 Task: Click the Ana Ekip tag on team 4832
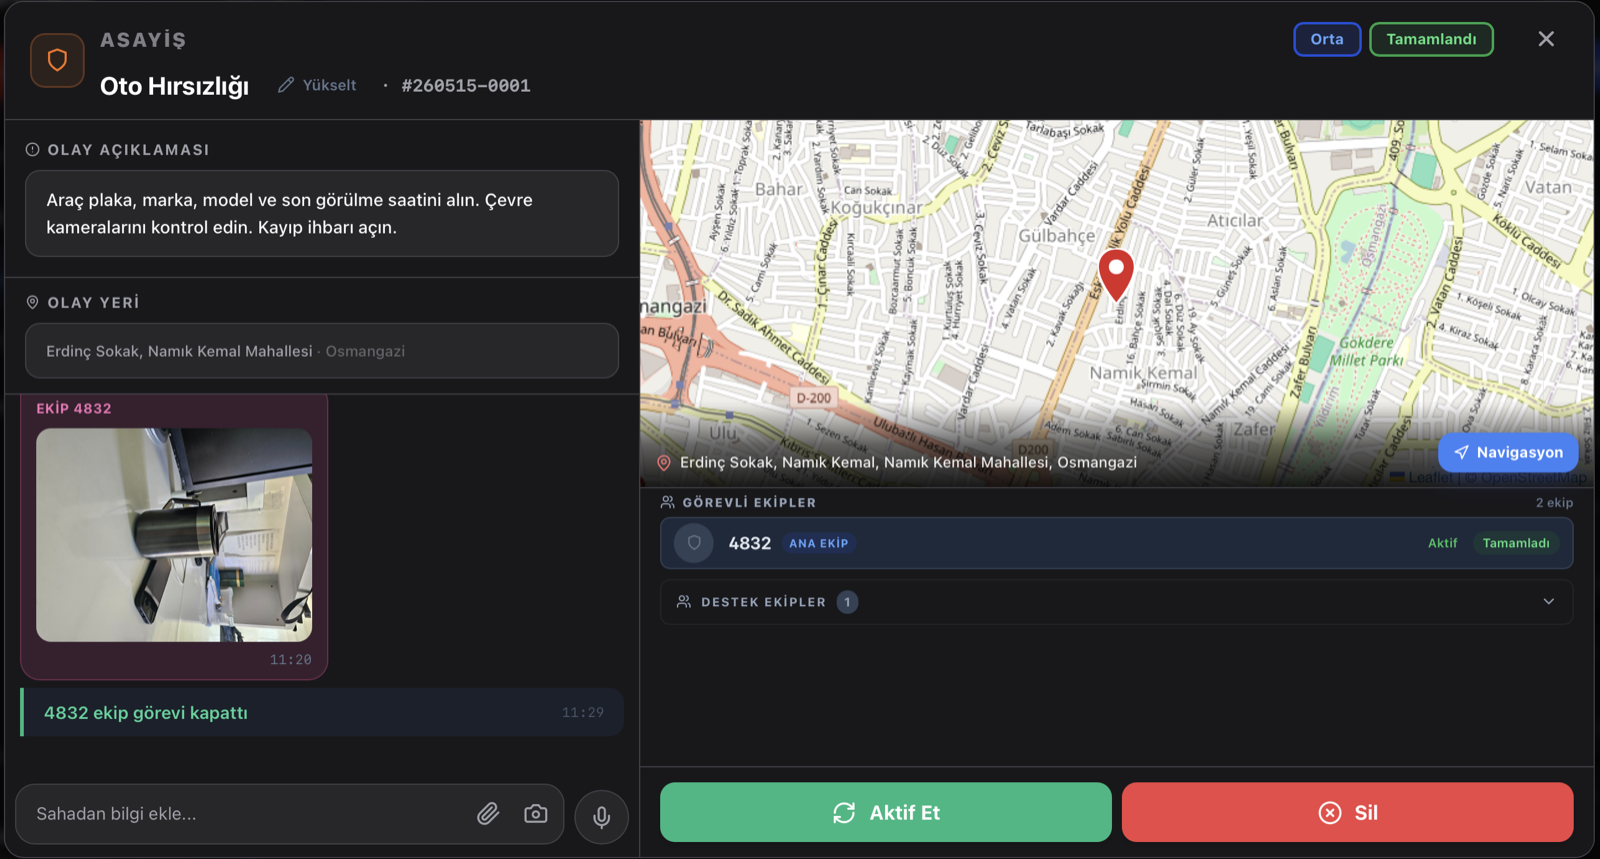(x=819, y=543)
